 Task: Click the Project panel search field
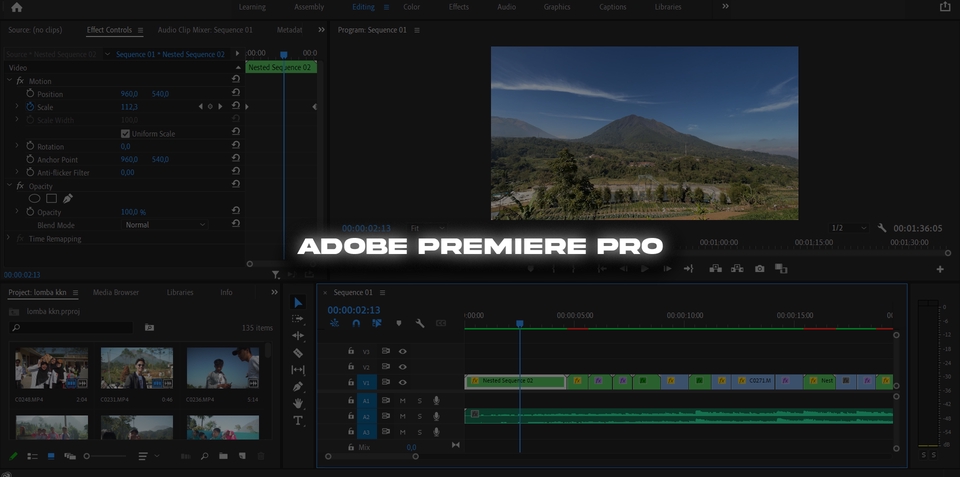[72, 328]
